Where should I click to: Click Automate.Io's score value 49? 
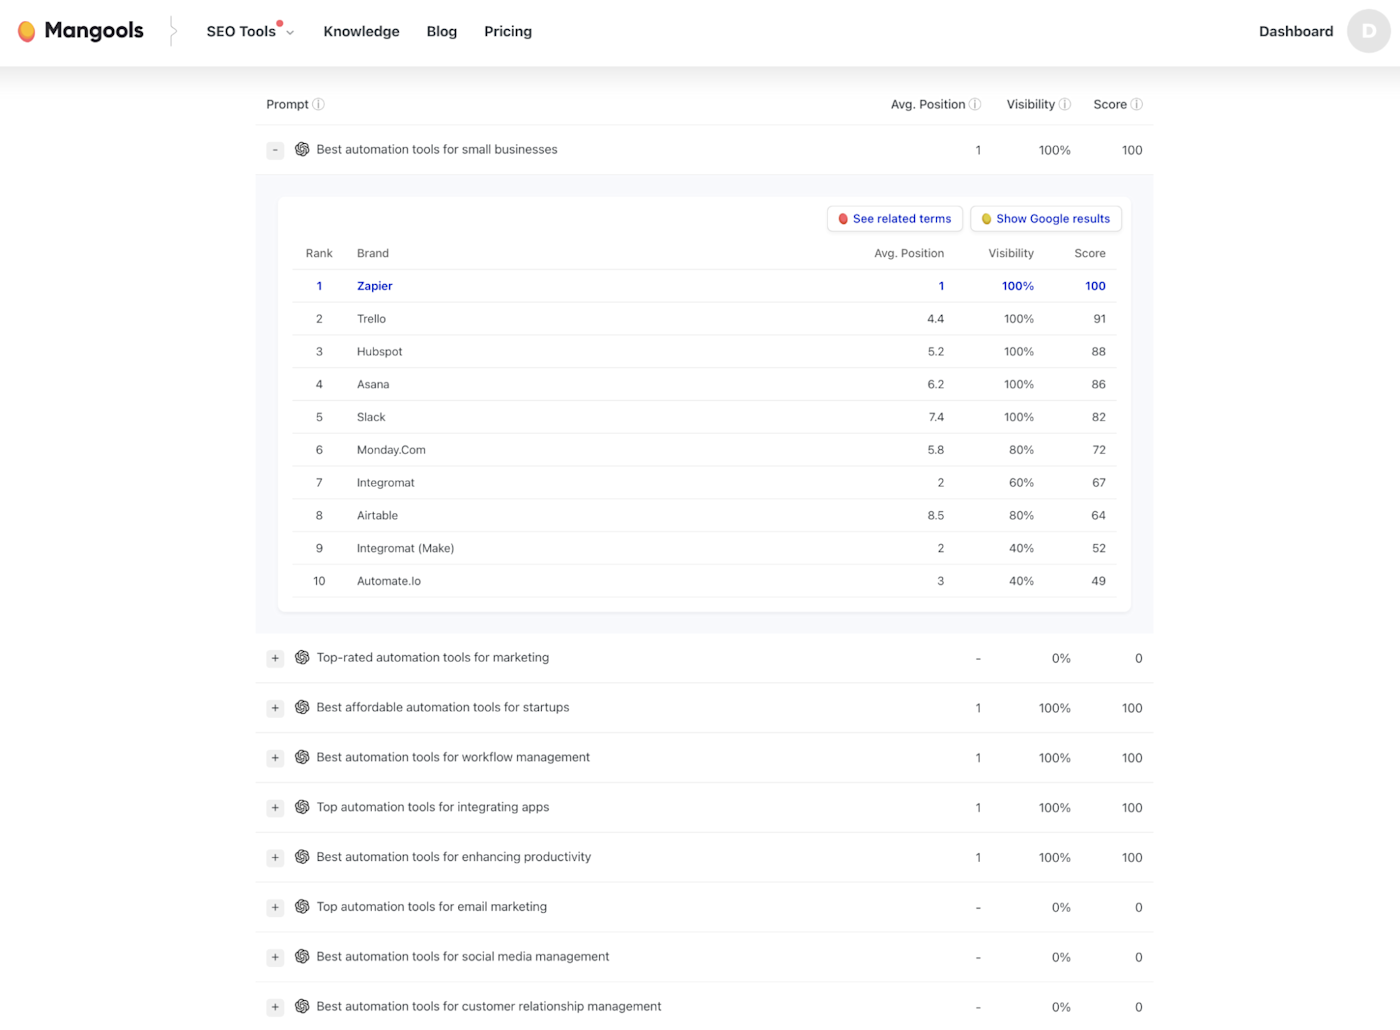point(1098,581)
